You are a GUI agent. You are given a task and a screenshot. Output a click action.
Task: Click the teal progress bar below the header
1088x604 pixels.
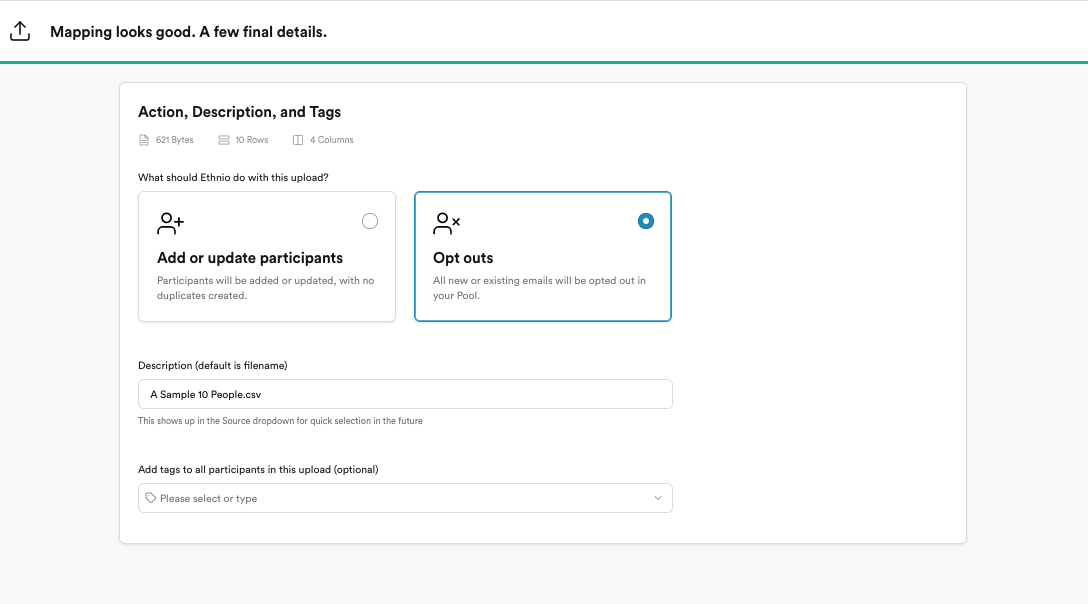(544, 59)
